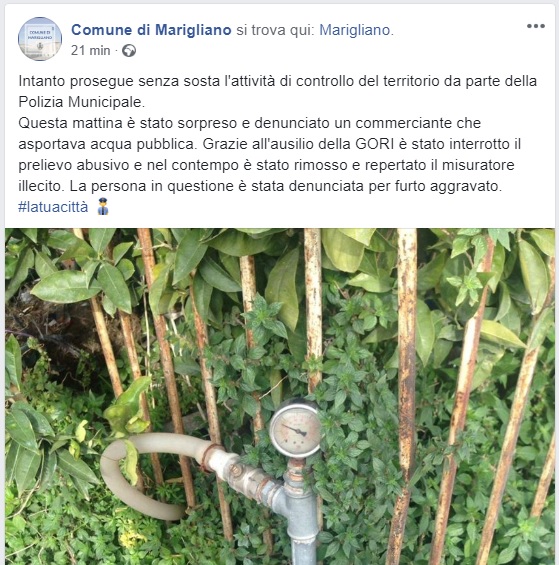Click the words Polizia Municipale in post

[x=81, y=102]
